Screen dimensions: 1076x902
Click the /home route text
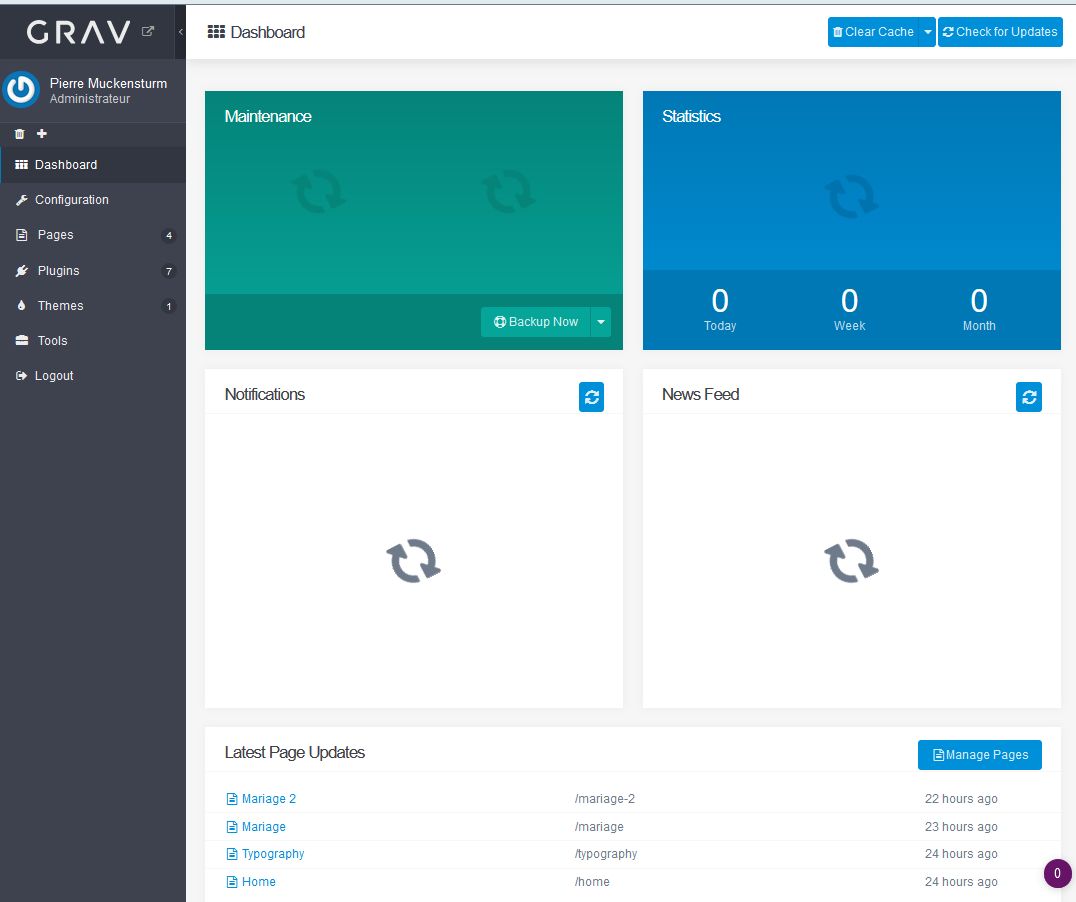click(x=592, y=881)
